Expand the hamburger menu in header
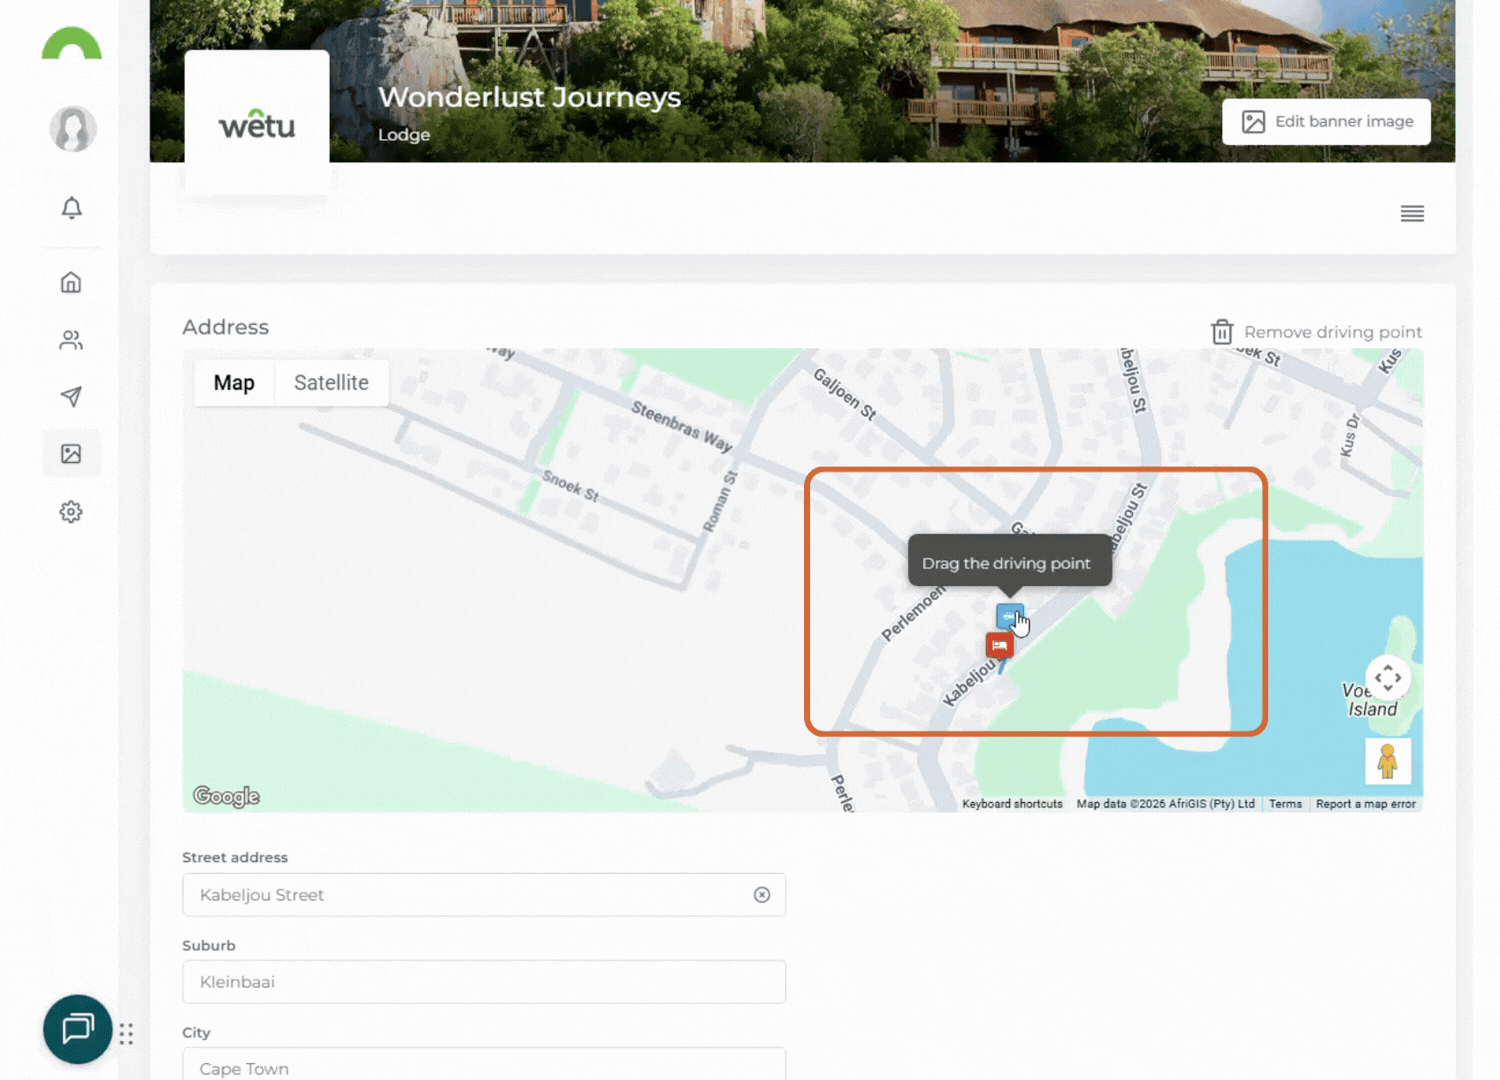The height and width of the screenshot is (1080, 1500). click(1412, 214)
